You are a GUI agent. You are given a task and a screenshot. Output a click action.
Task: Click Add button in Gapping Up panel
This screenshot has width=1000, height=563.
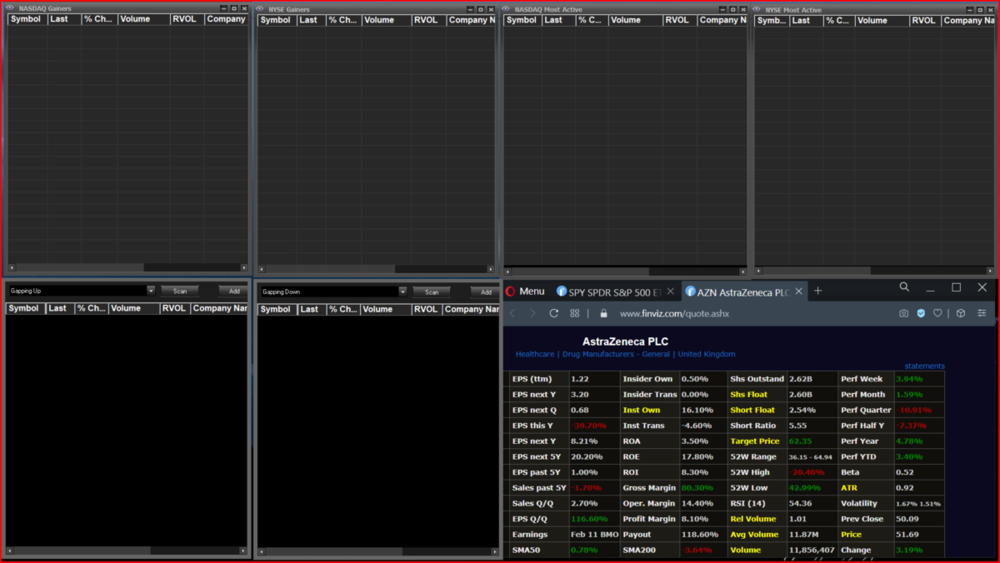(234, 291)
